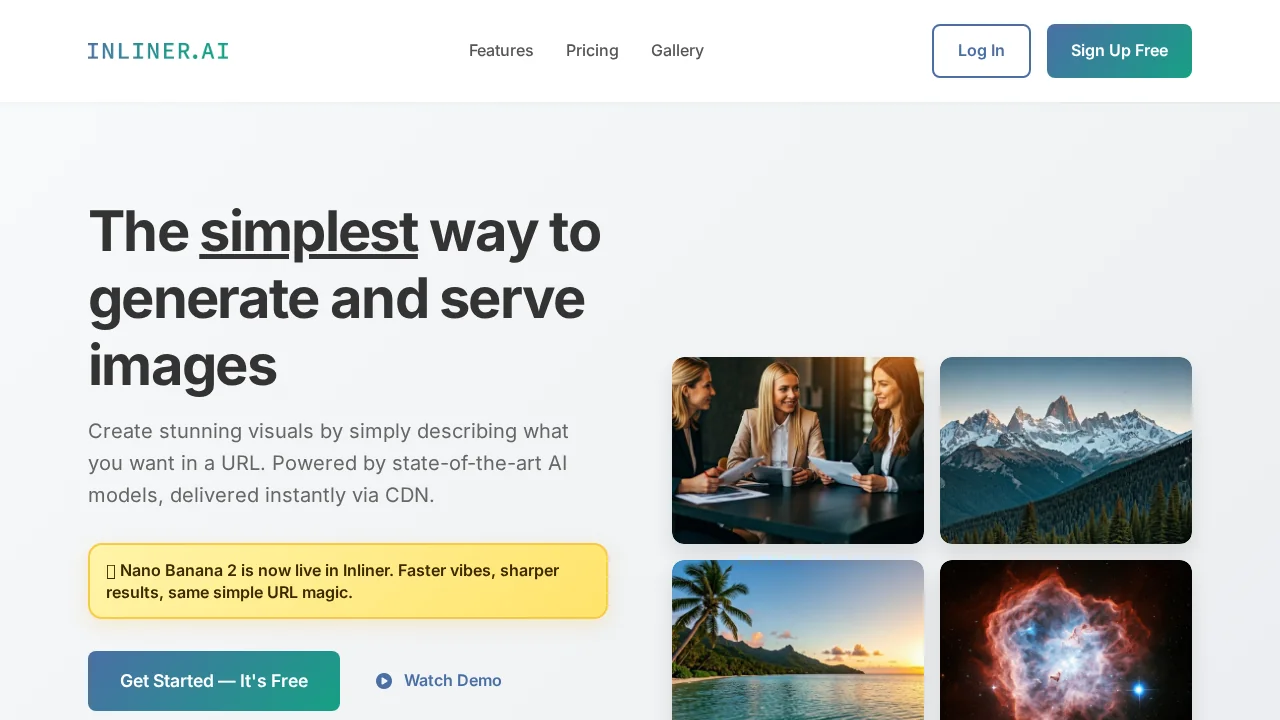This screenshot has height=720, width=1280.
Task: Click the underlined word simplest in the headline
Action: tap(309, 231)
